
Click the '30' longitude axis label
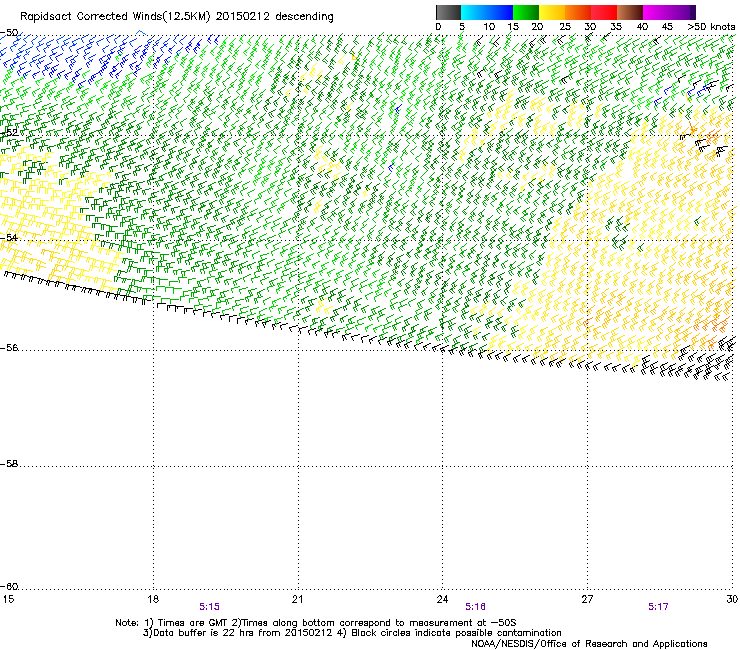[x=732, y=599]
